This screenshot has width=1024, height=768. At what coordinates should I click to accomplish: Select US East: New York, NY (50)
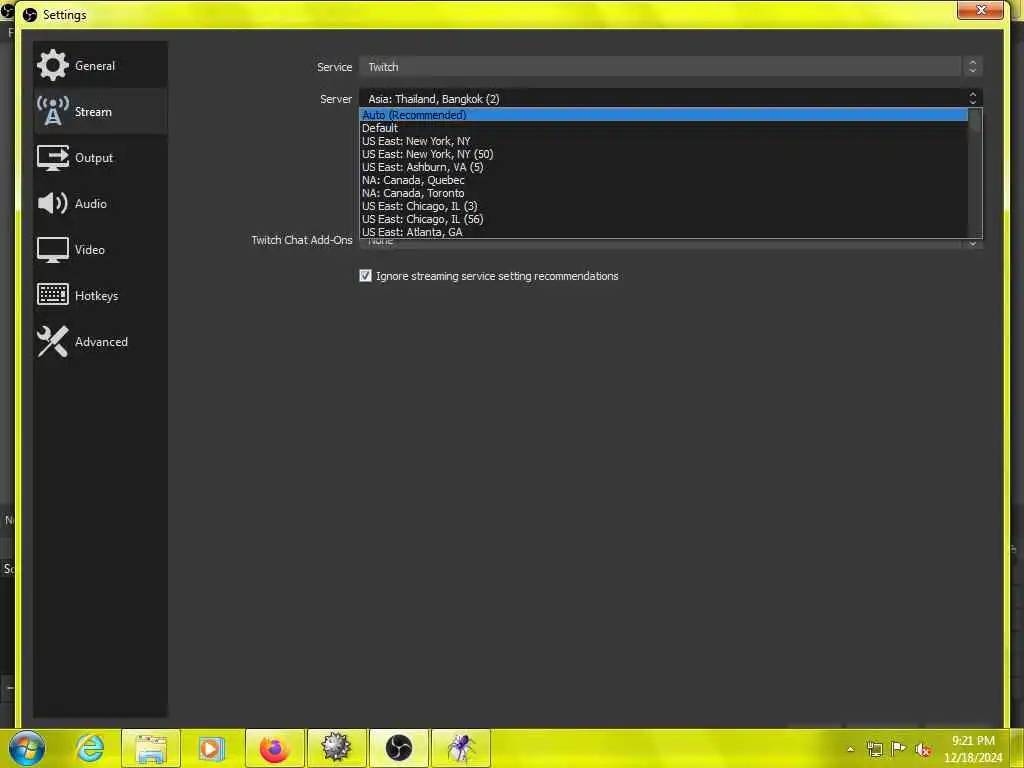pos(664,154)
